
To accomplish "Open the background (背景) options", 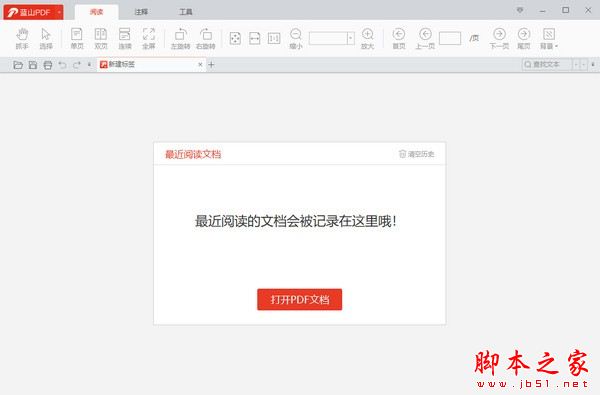I will coord(549,38).
